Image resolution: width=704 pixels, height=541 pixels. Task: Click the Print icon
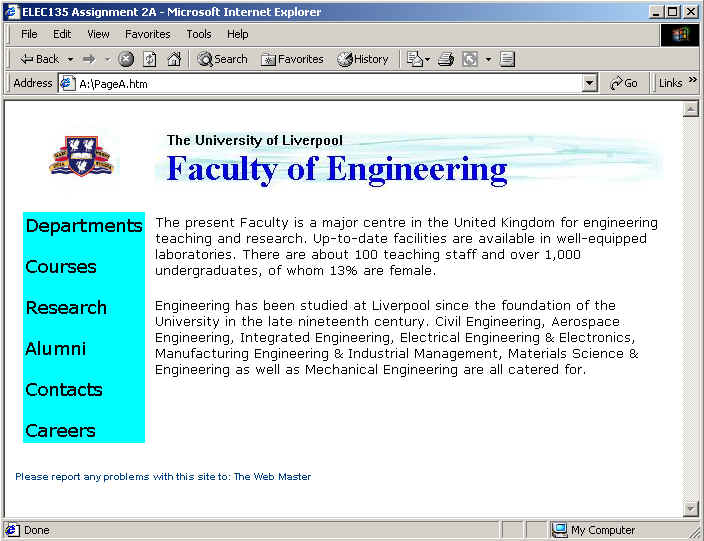tap(445, 59)
